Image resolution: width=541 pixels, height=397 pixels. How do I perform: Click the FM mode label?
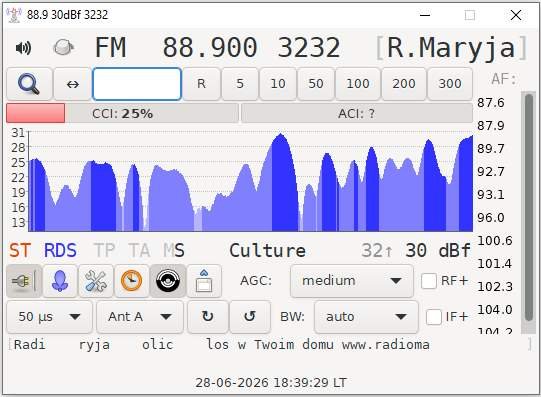click(110, 47)
